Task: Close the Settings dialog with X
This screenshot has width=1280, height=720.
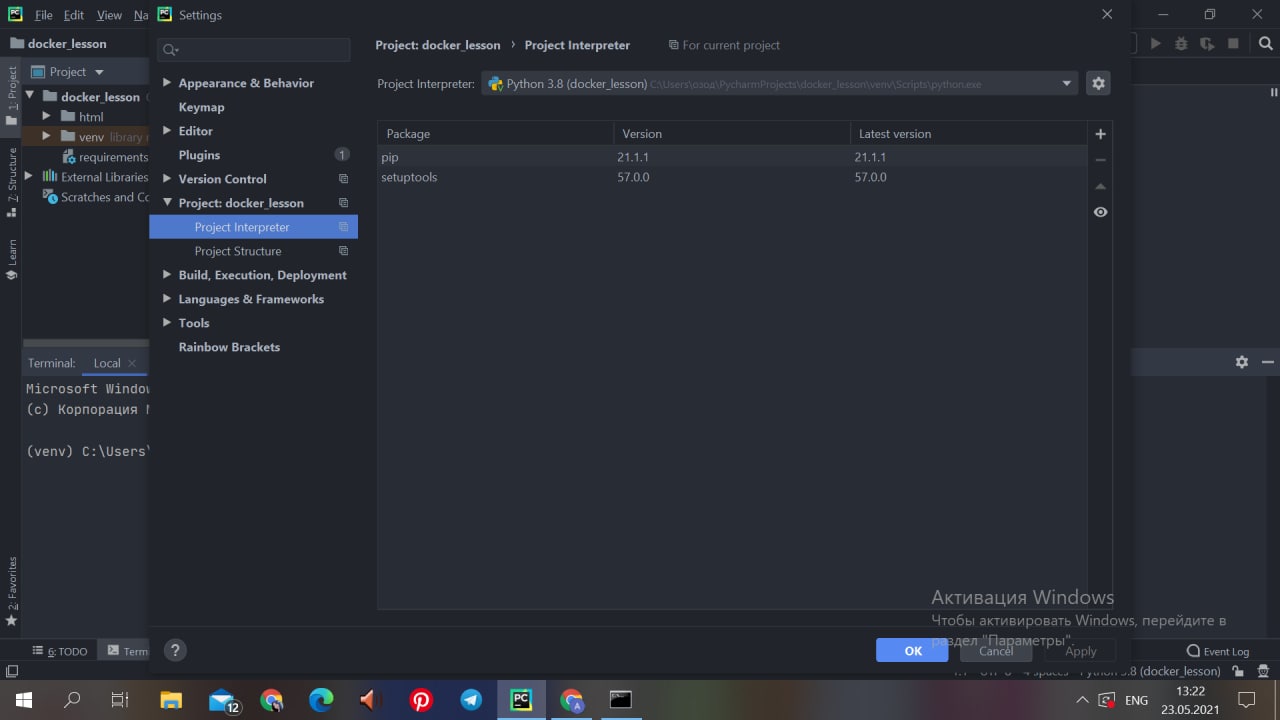Action: [x=1107, y=15]
